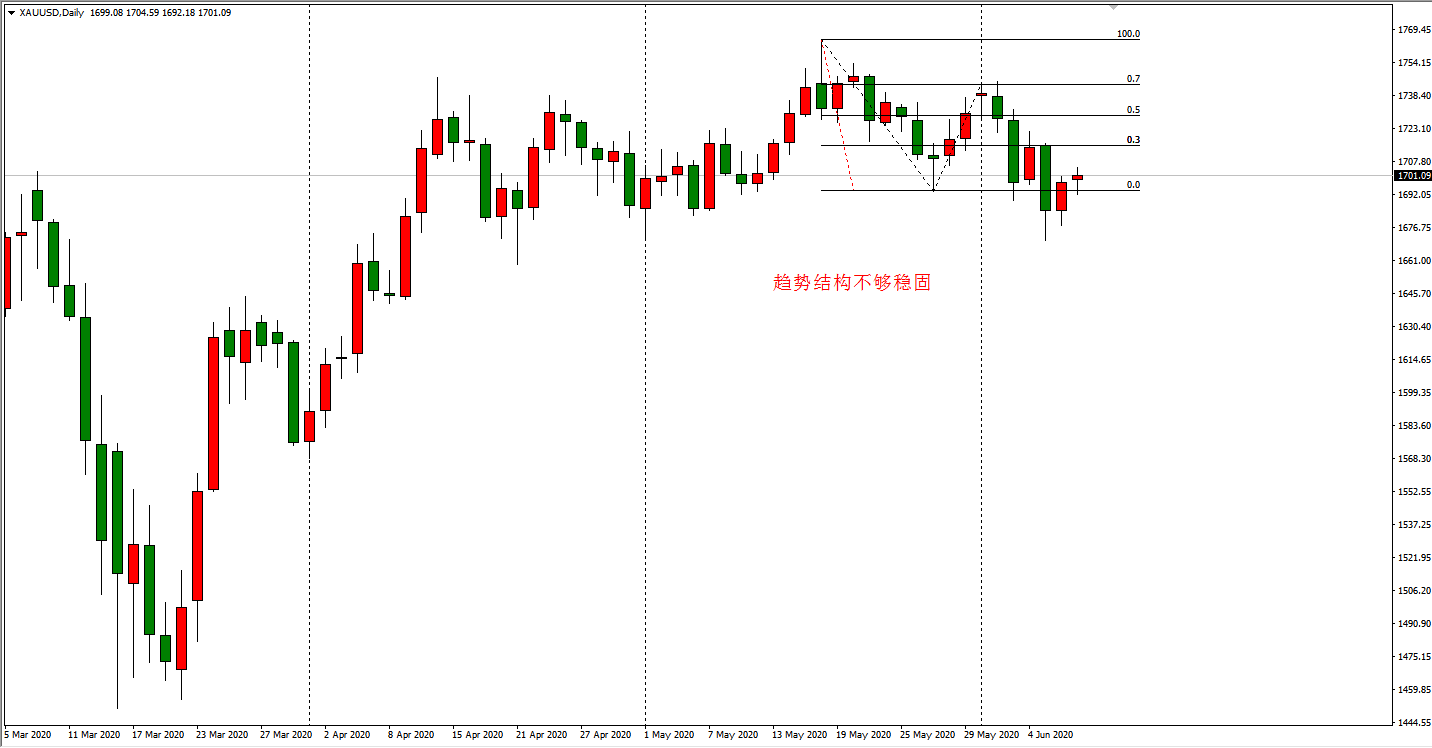Click the 1444.55 price on price scale
This screenshot has width=1432, height=748.
pyautogui.click(x=1413, y=722)
